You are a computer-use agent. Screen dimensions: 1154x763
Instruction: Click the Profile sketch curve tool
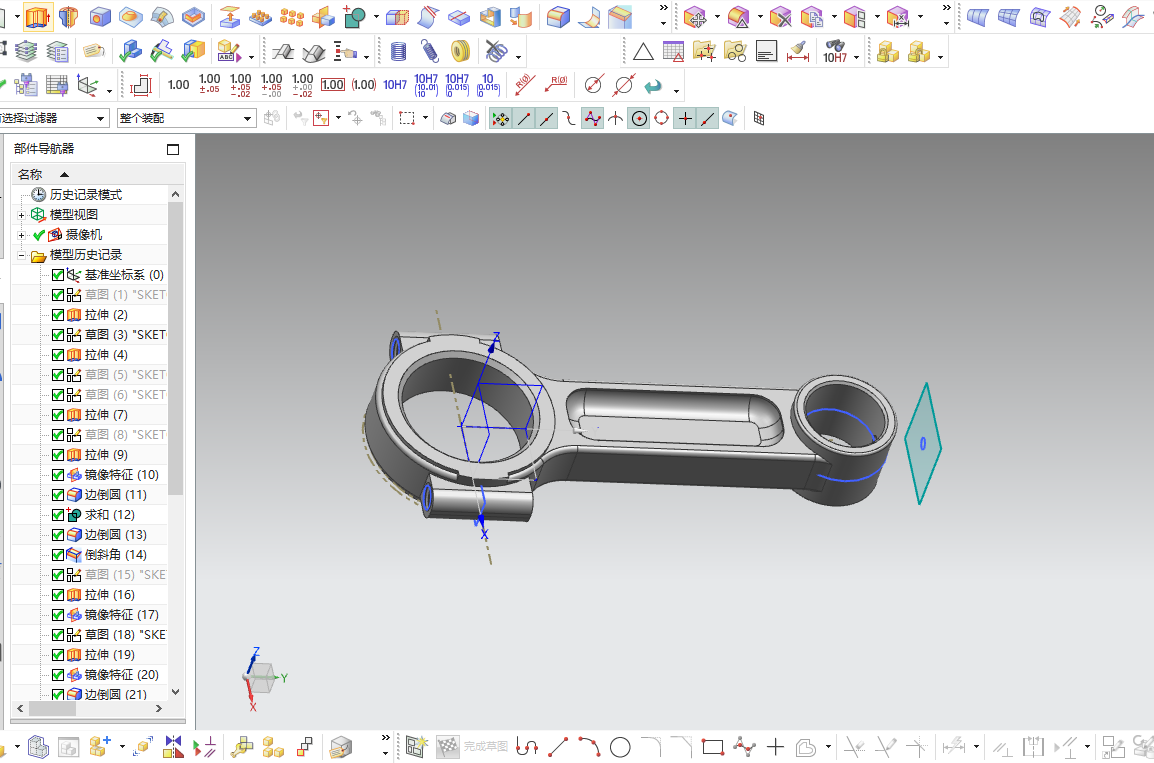point(527,748)
